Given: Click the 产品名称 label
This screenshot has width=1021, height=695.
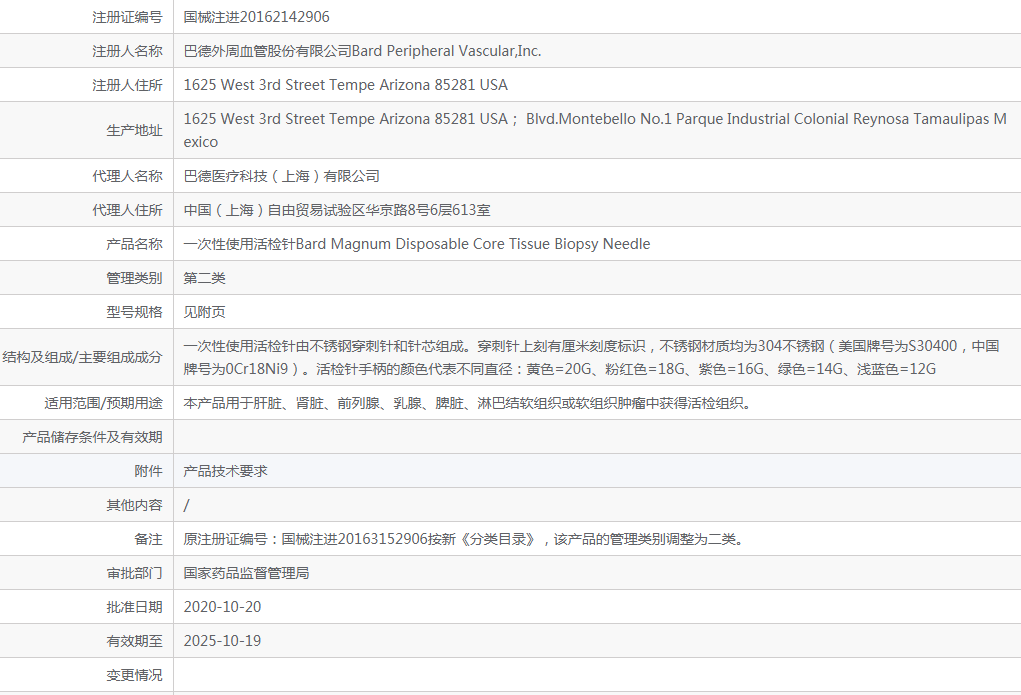Looking at the screenshot, I should (x=135, y=244).
